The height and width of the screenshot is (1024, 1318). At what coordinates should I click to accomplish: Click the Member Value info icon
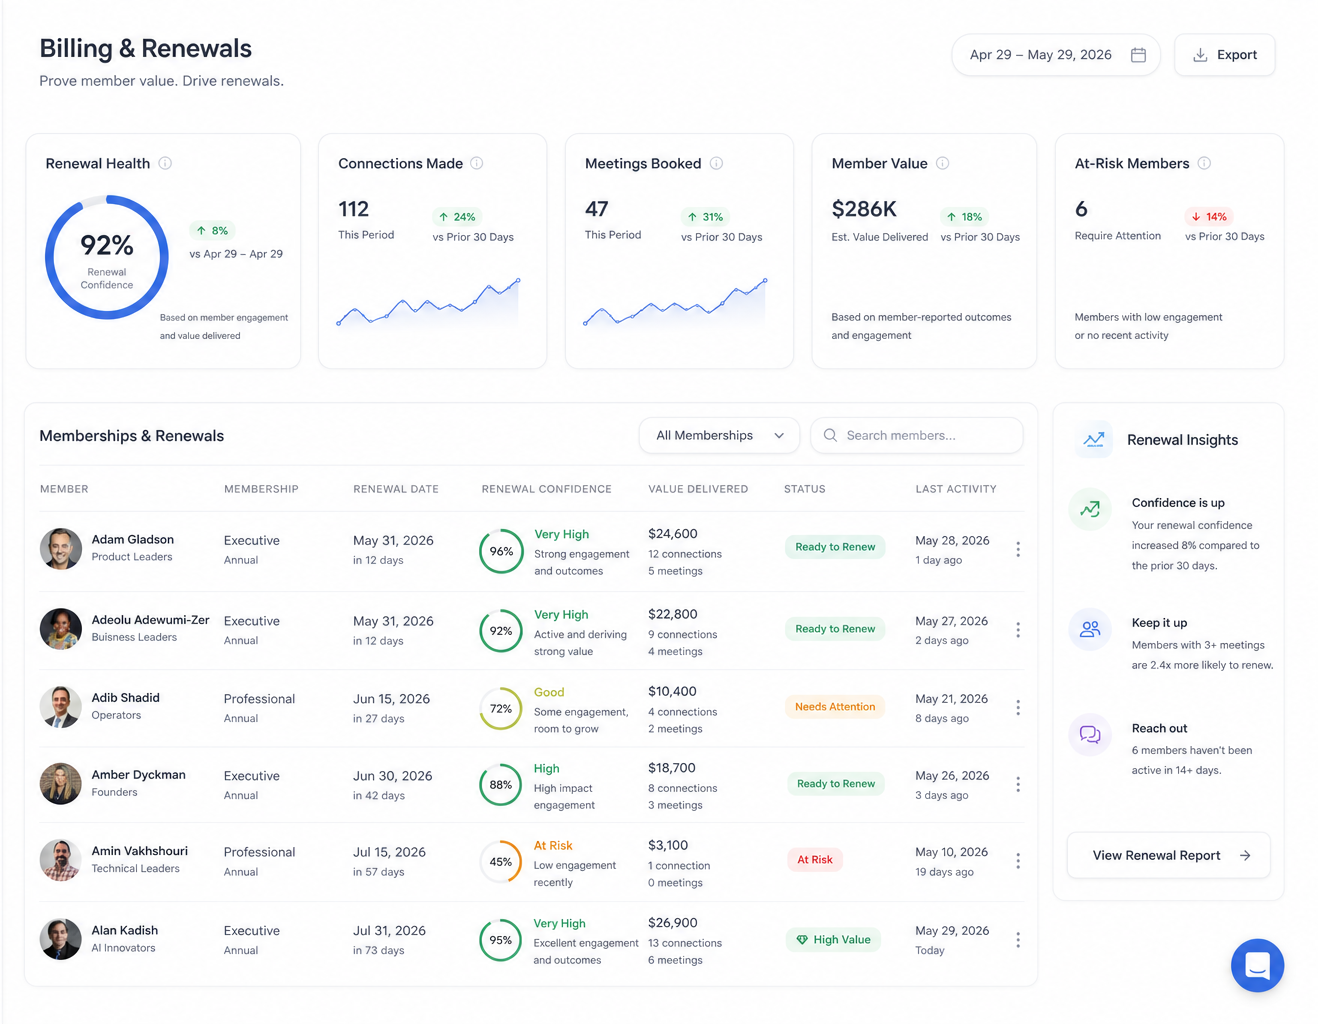tap(942, 163)
